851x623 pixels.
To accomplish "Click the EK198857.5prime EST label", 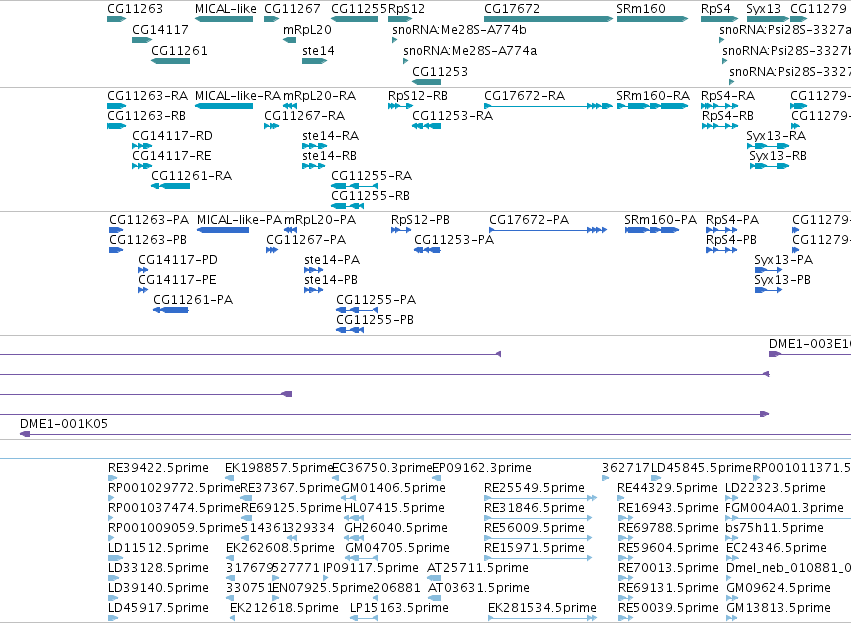I will point(279,468).
